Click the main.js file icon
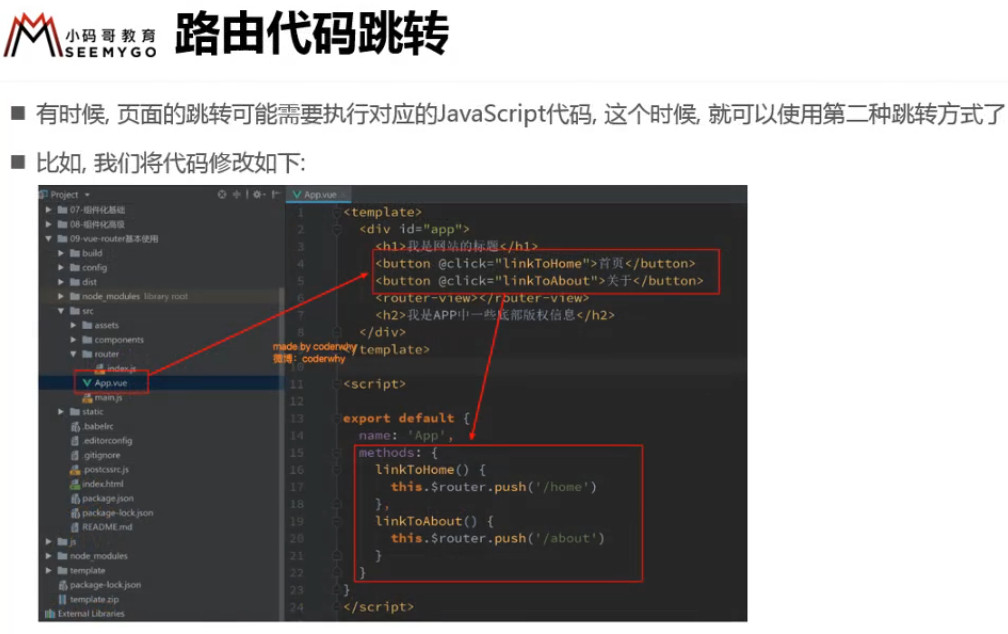 87,397
